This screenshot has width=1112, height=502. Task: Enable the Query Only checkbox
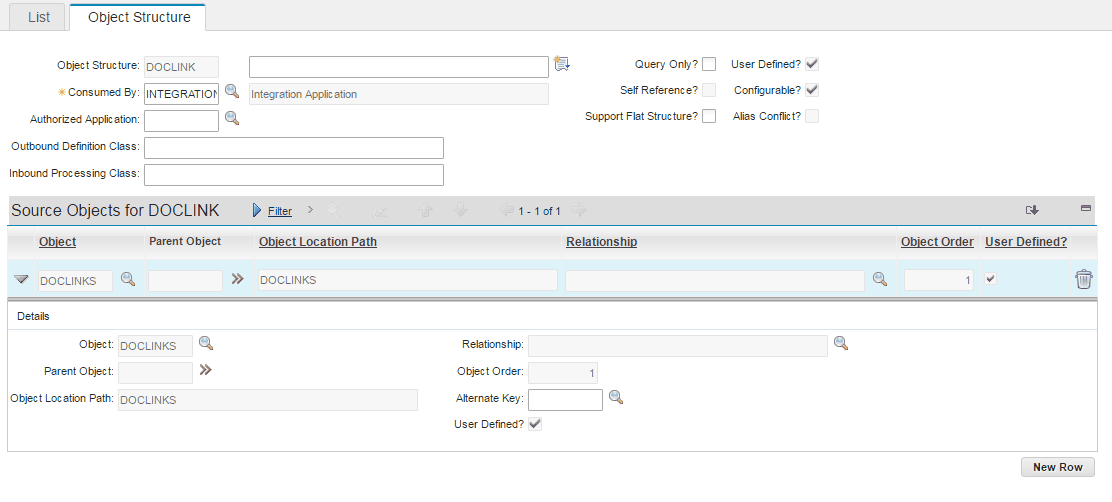[709, 65]
